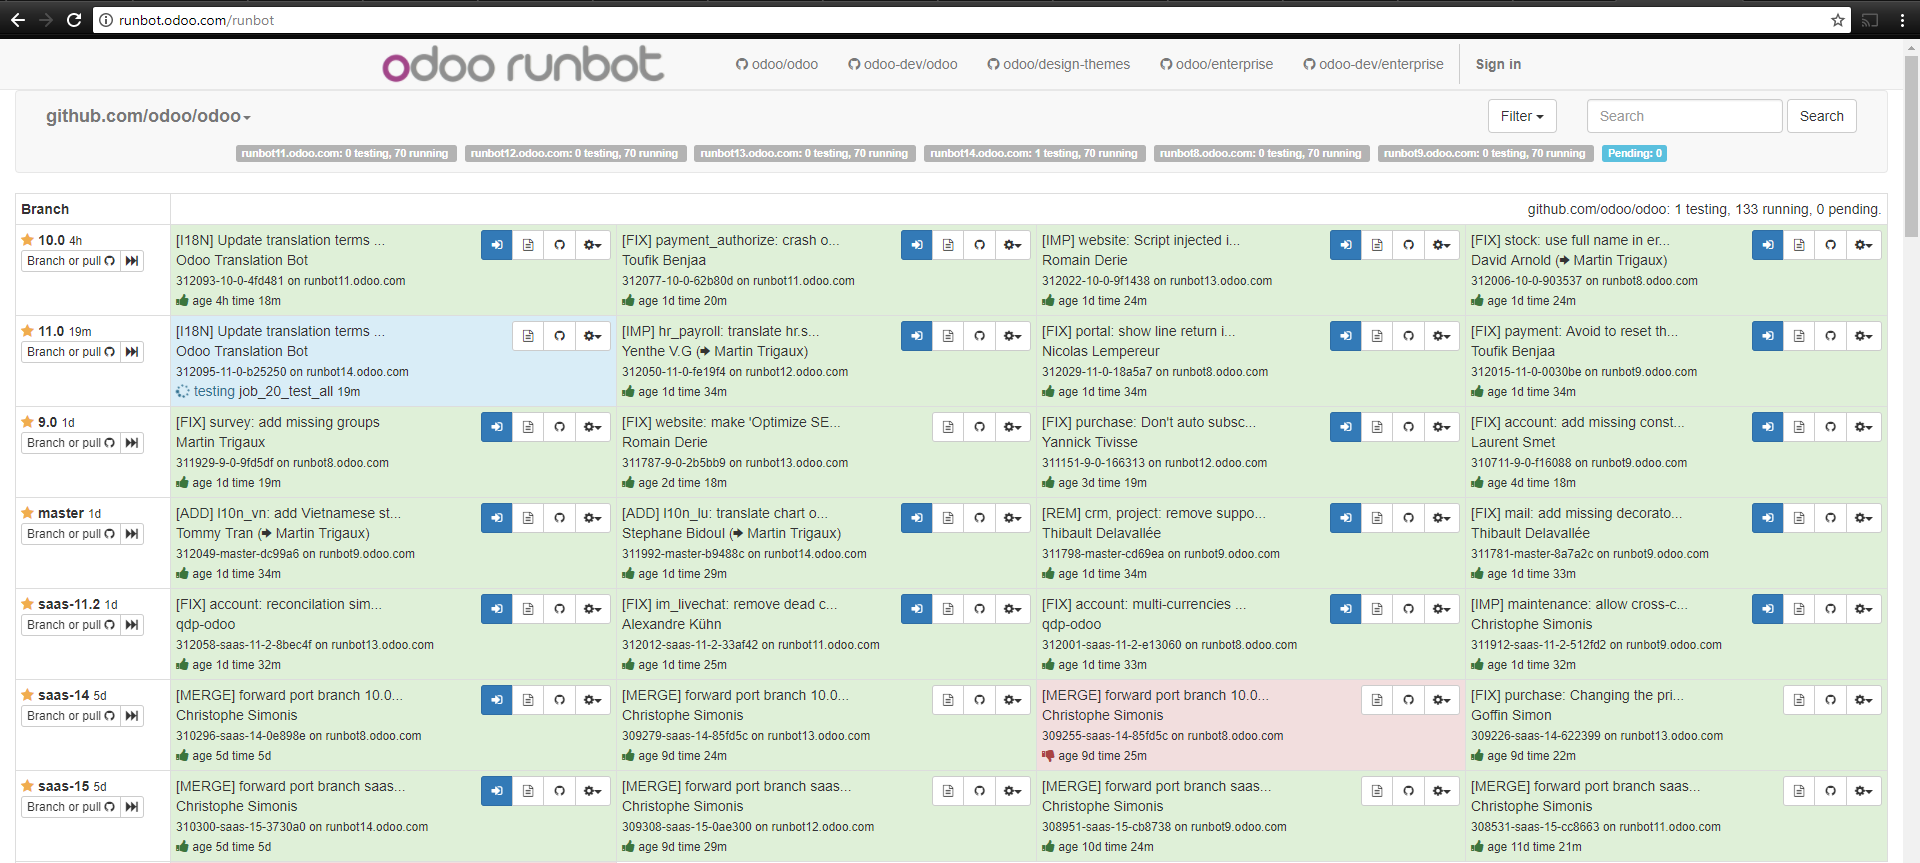Open gear menu for payment_authorize crash build
This screenshot has width=1920, height=863.
click(x=1013, y=245)
